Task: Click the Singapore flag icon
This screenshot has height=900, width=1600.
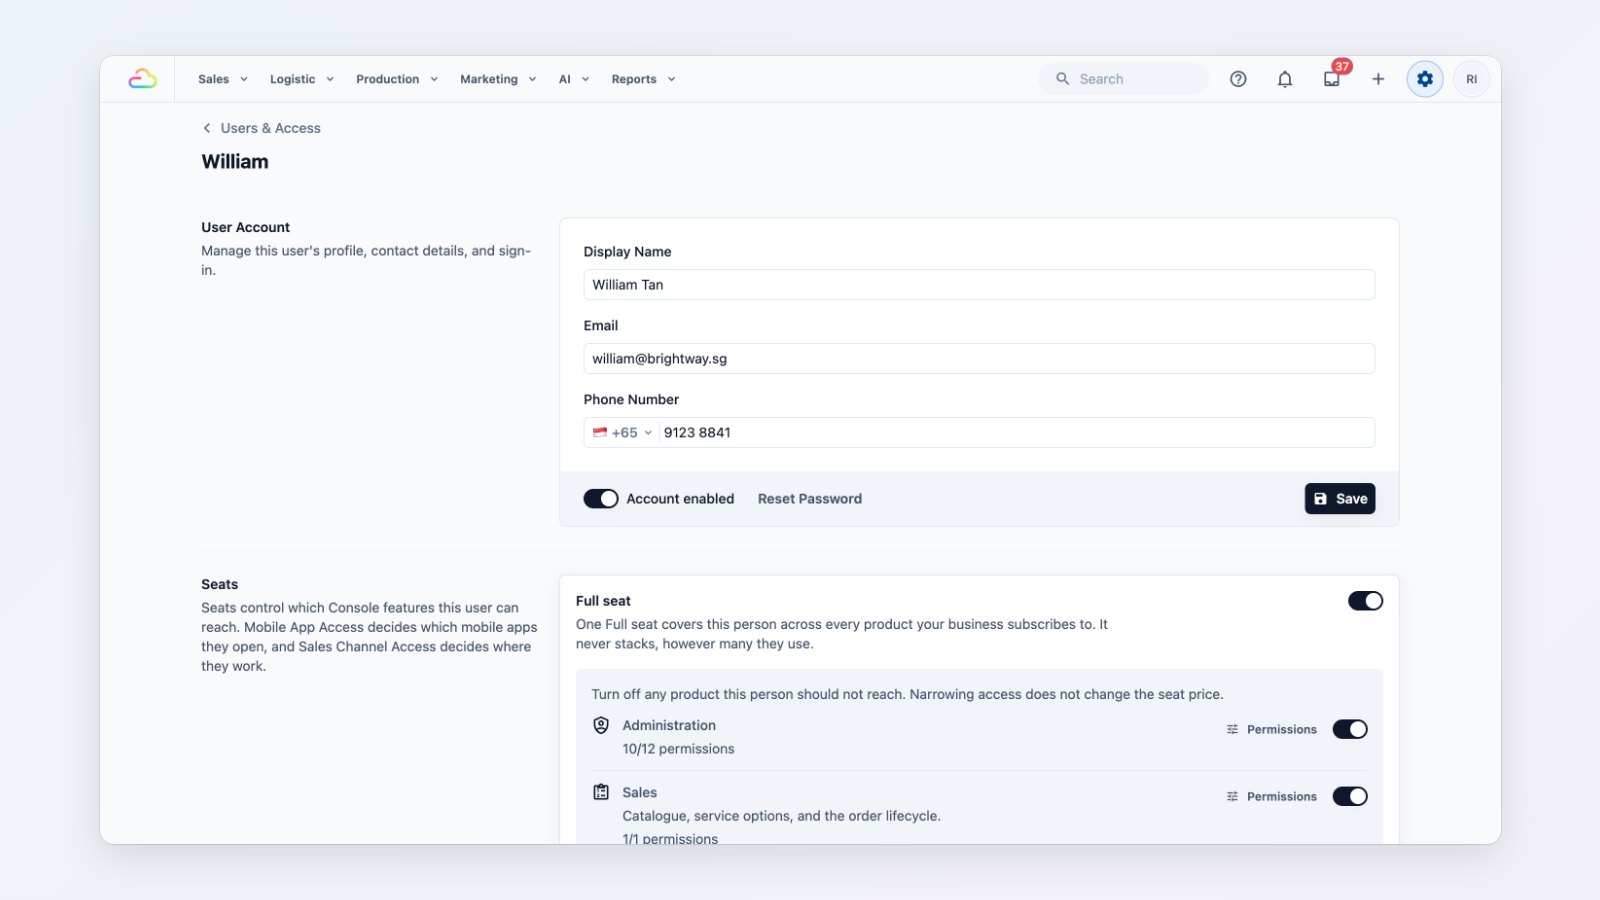Action: tap(600, 433)
